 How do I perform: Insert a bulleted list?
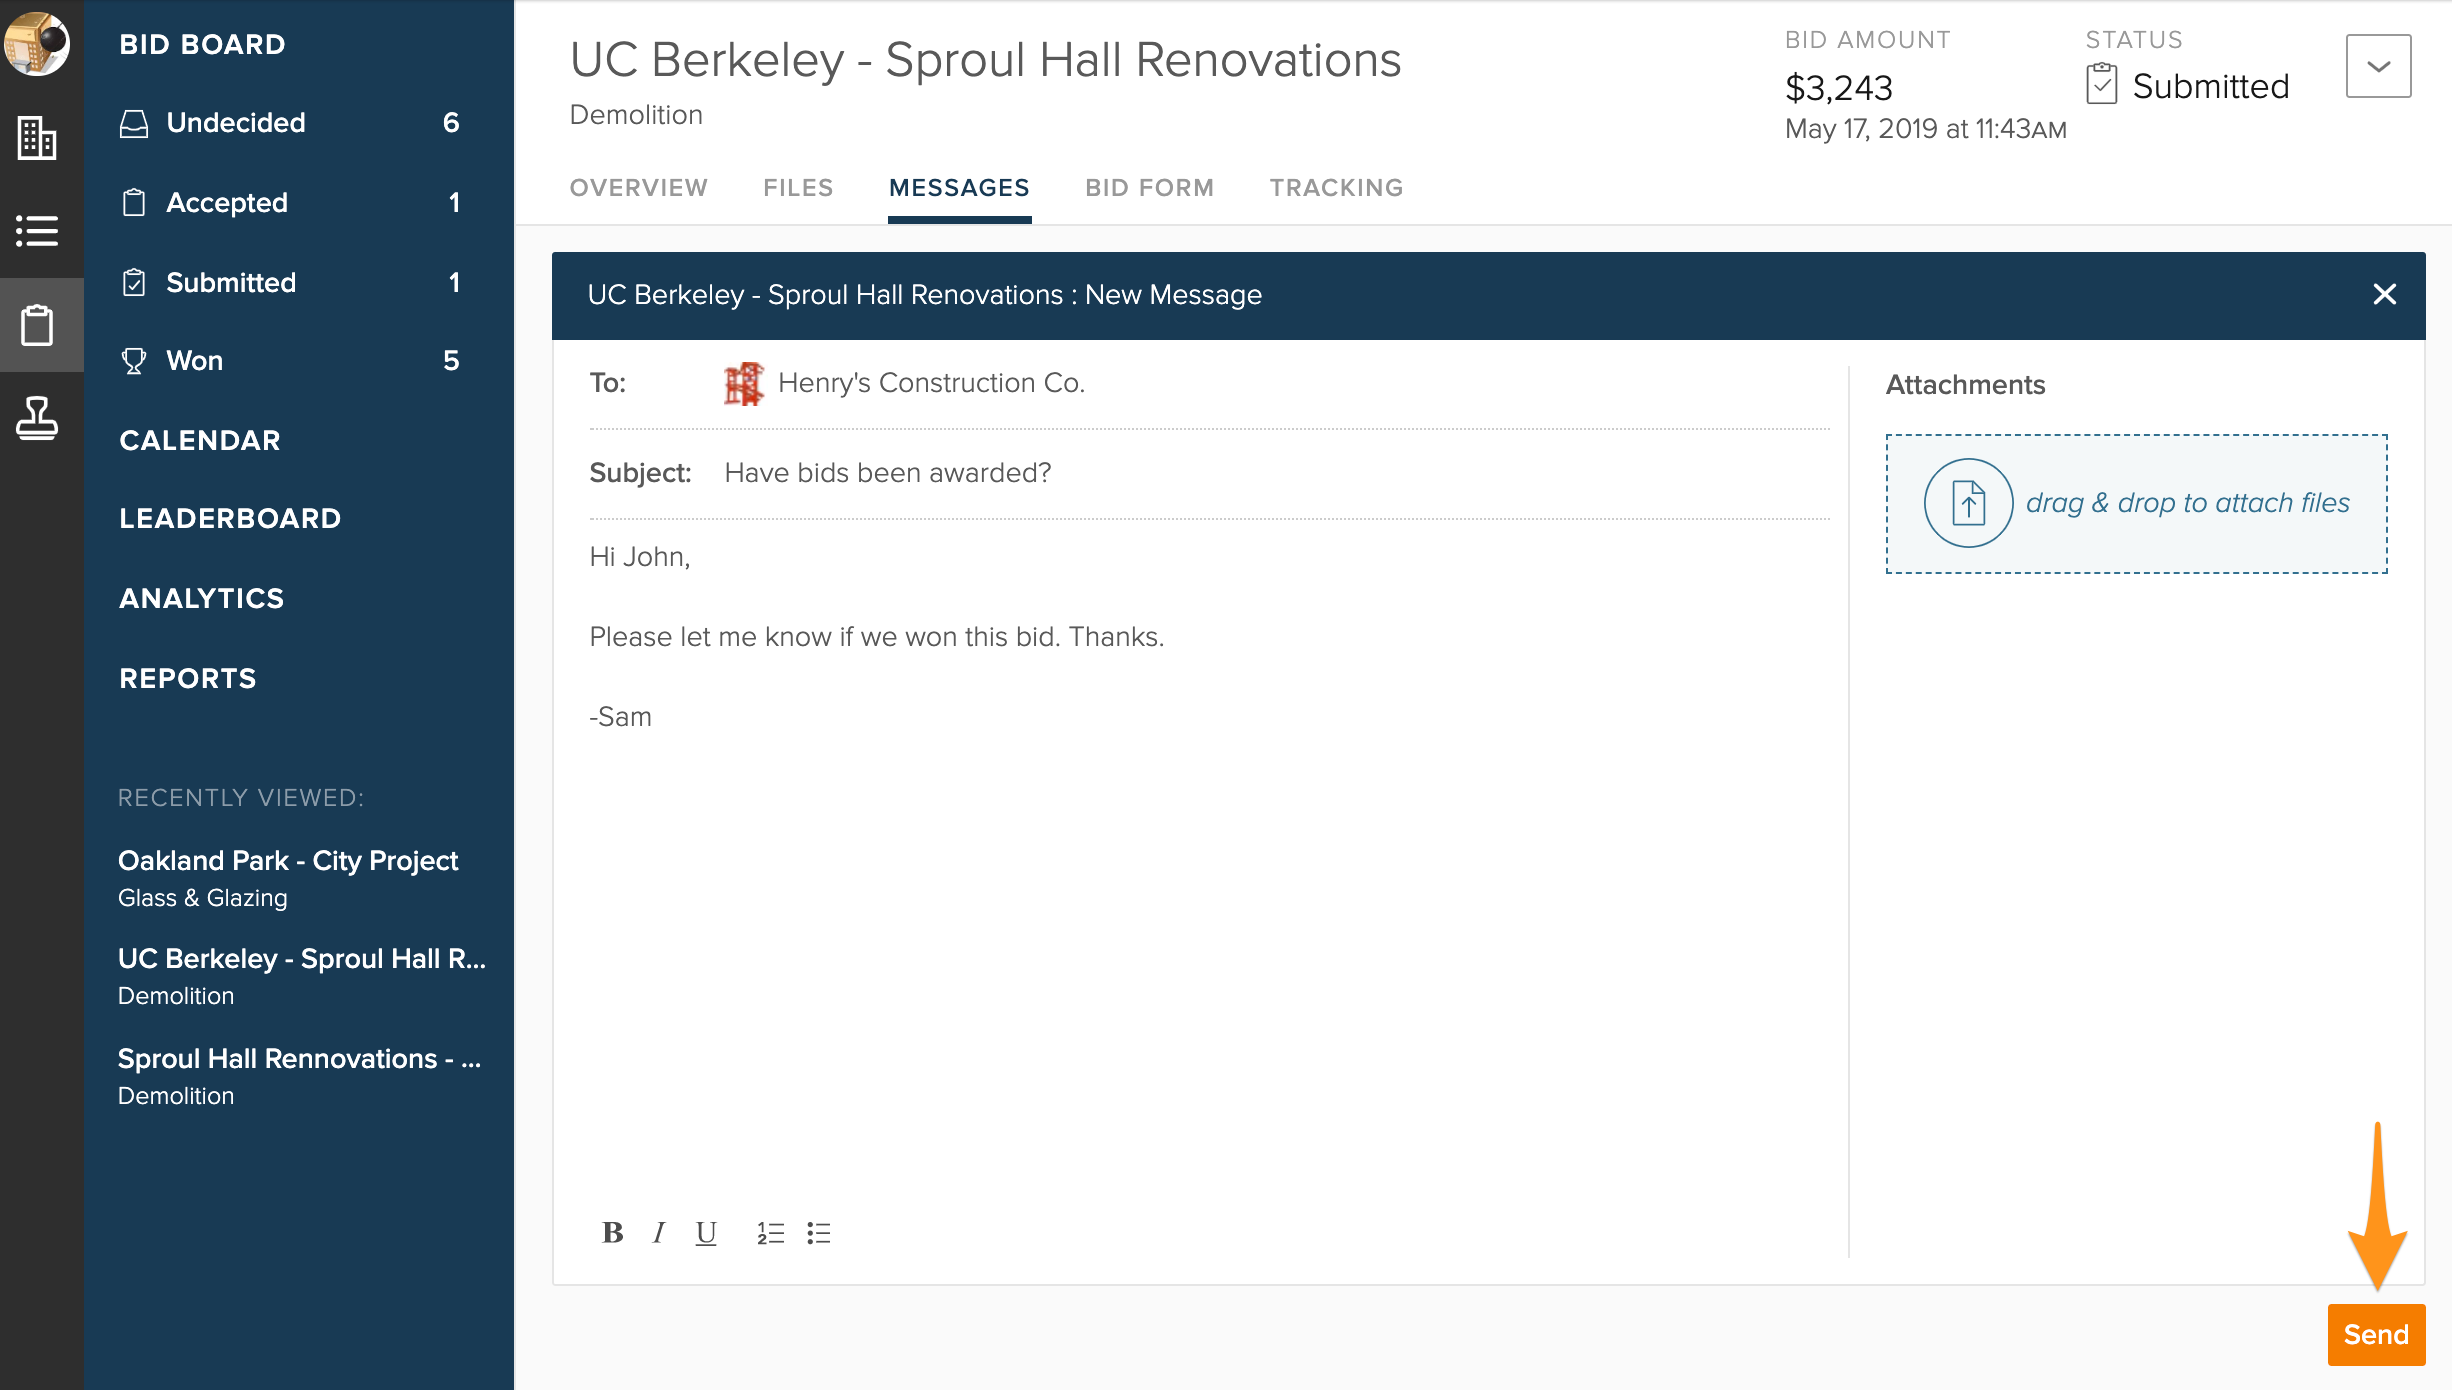click(819, 1233)
